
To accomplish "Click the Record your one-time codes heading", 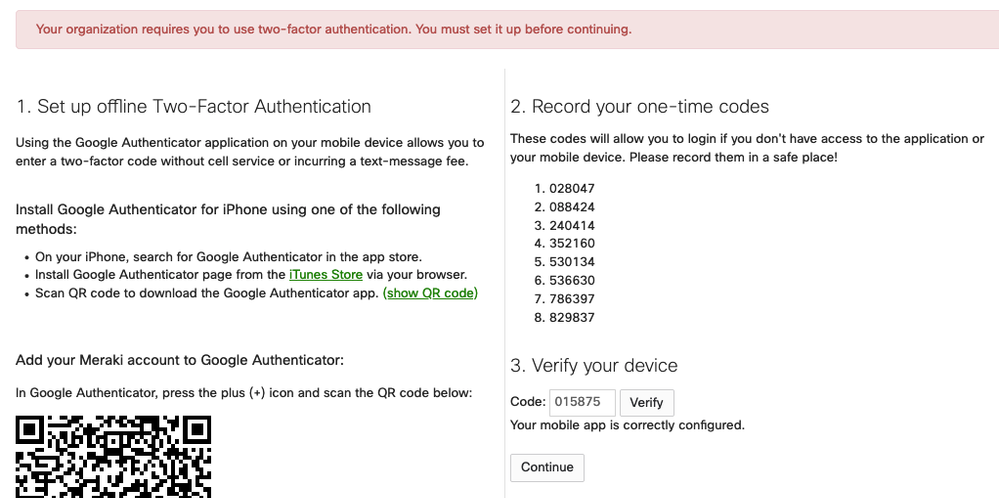I will (640, 107).
